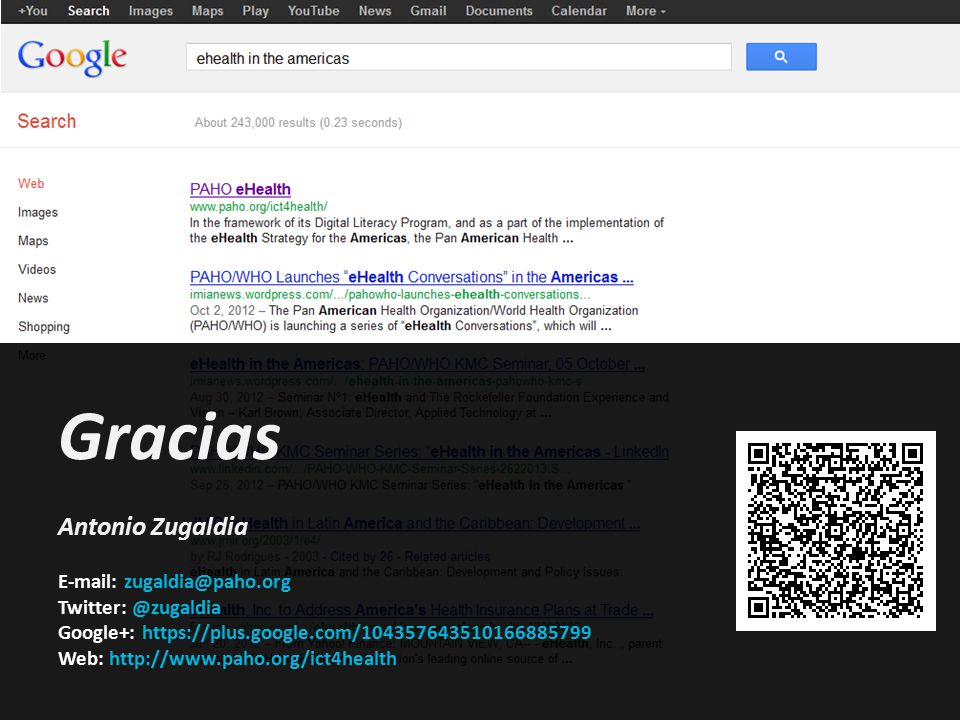Open Documents in the top bar

499,11
